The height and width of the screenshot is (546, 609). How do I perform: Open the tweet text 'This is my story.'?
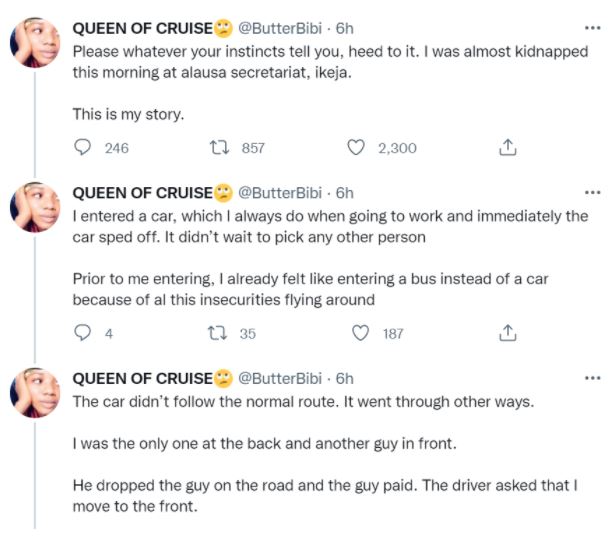pos(129,114)
